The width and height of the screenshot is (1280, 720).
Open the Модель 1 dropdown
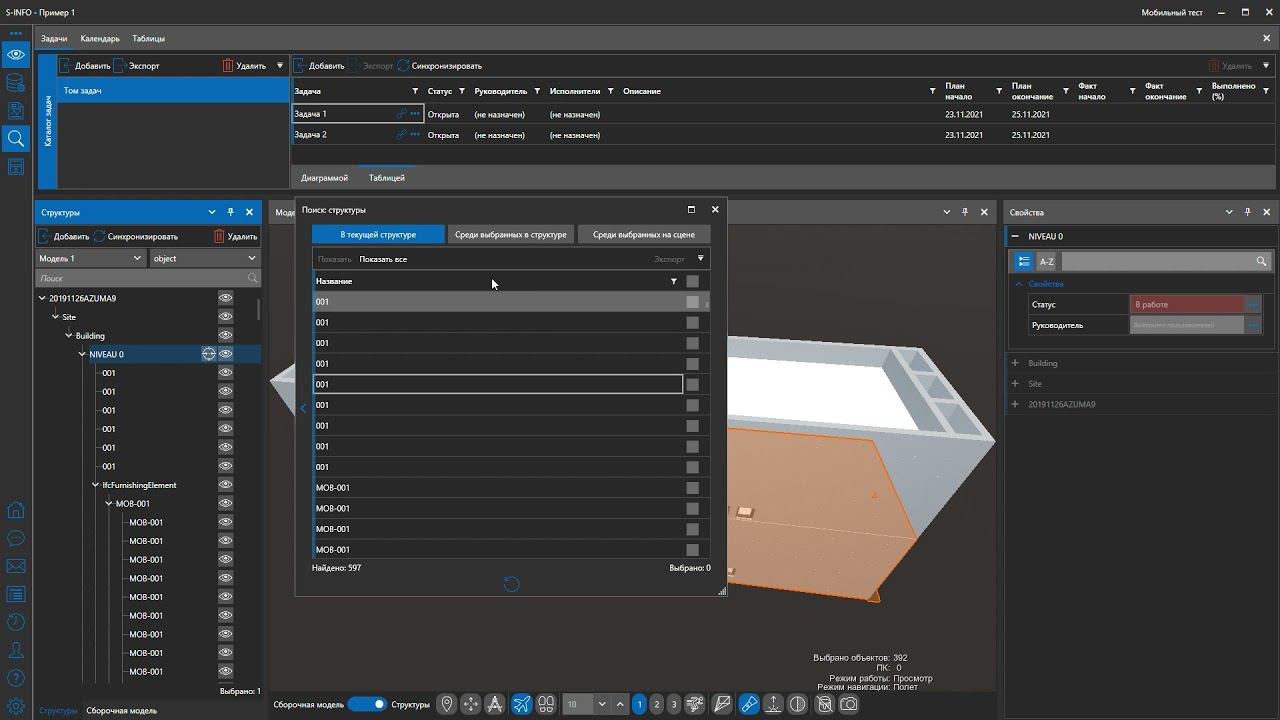pyautogui.click(x=90, y=258)
